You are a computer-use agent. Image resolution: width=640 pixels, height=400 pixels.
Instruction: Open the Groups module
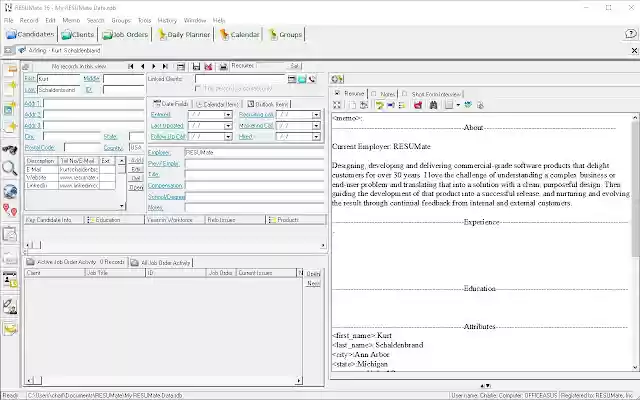click(x=285, y=35)
